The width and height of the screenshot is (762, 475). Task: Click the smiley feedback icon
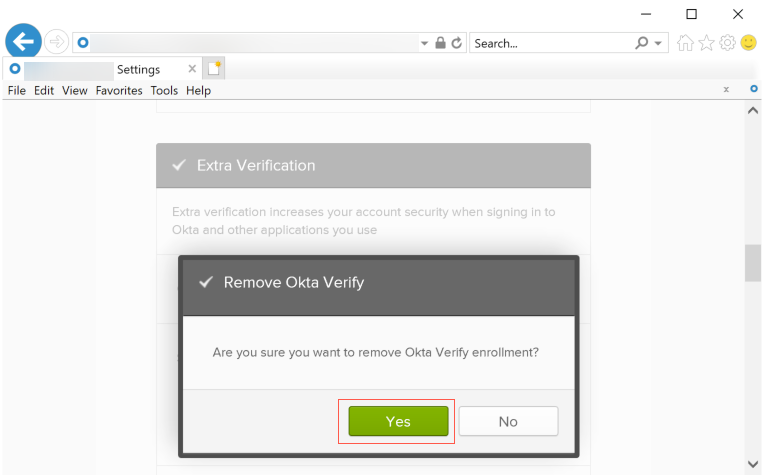coord(748,43)
